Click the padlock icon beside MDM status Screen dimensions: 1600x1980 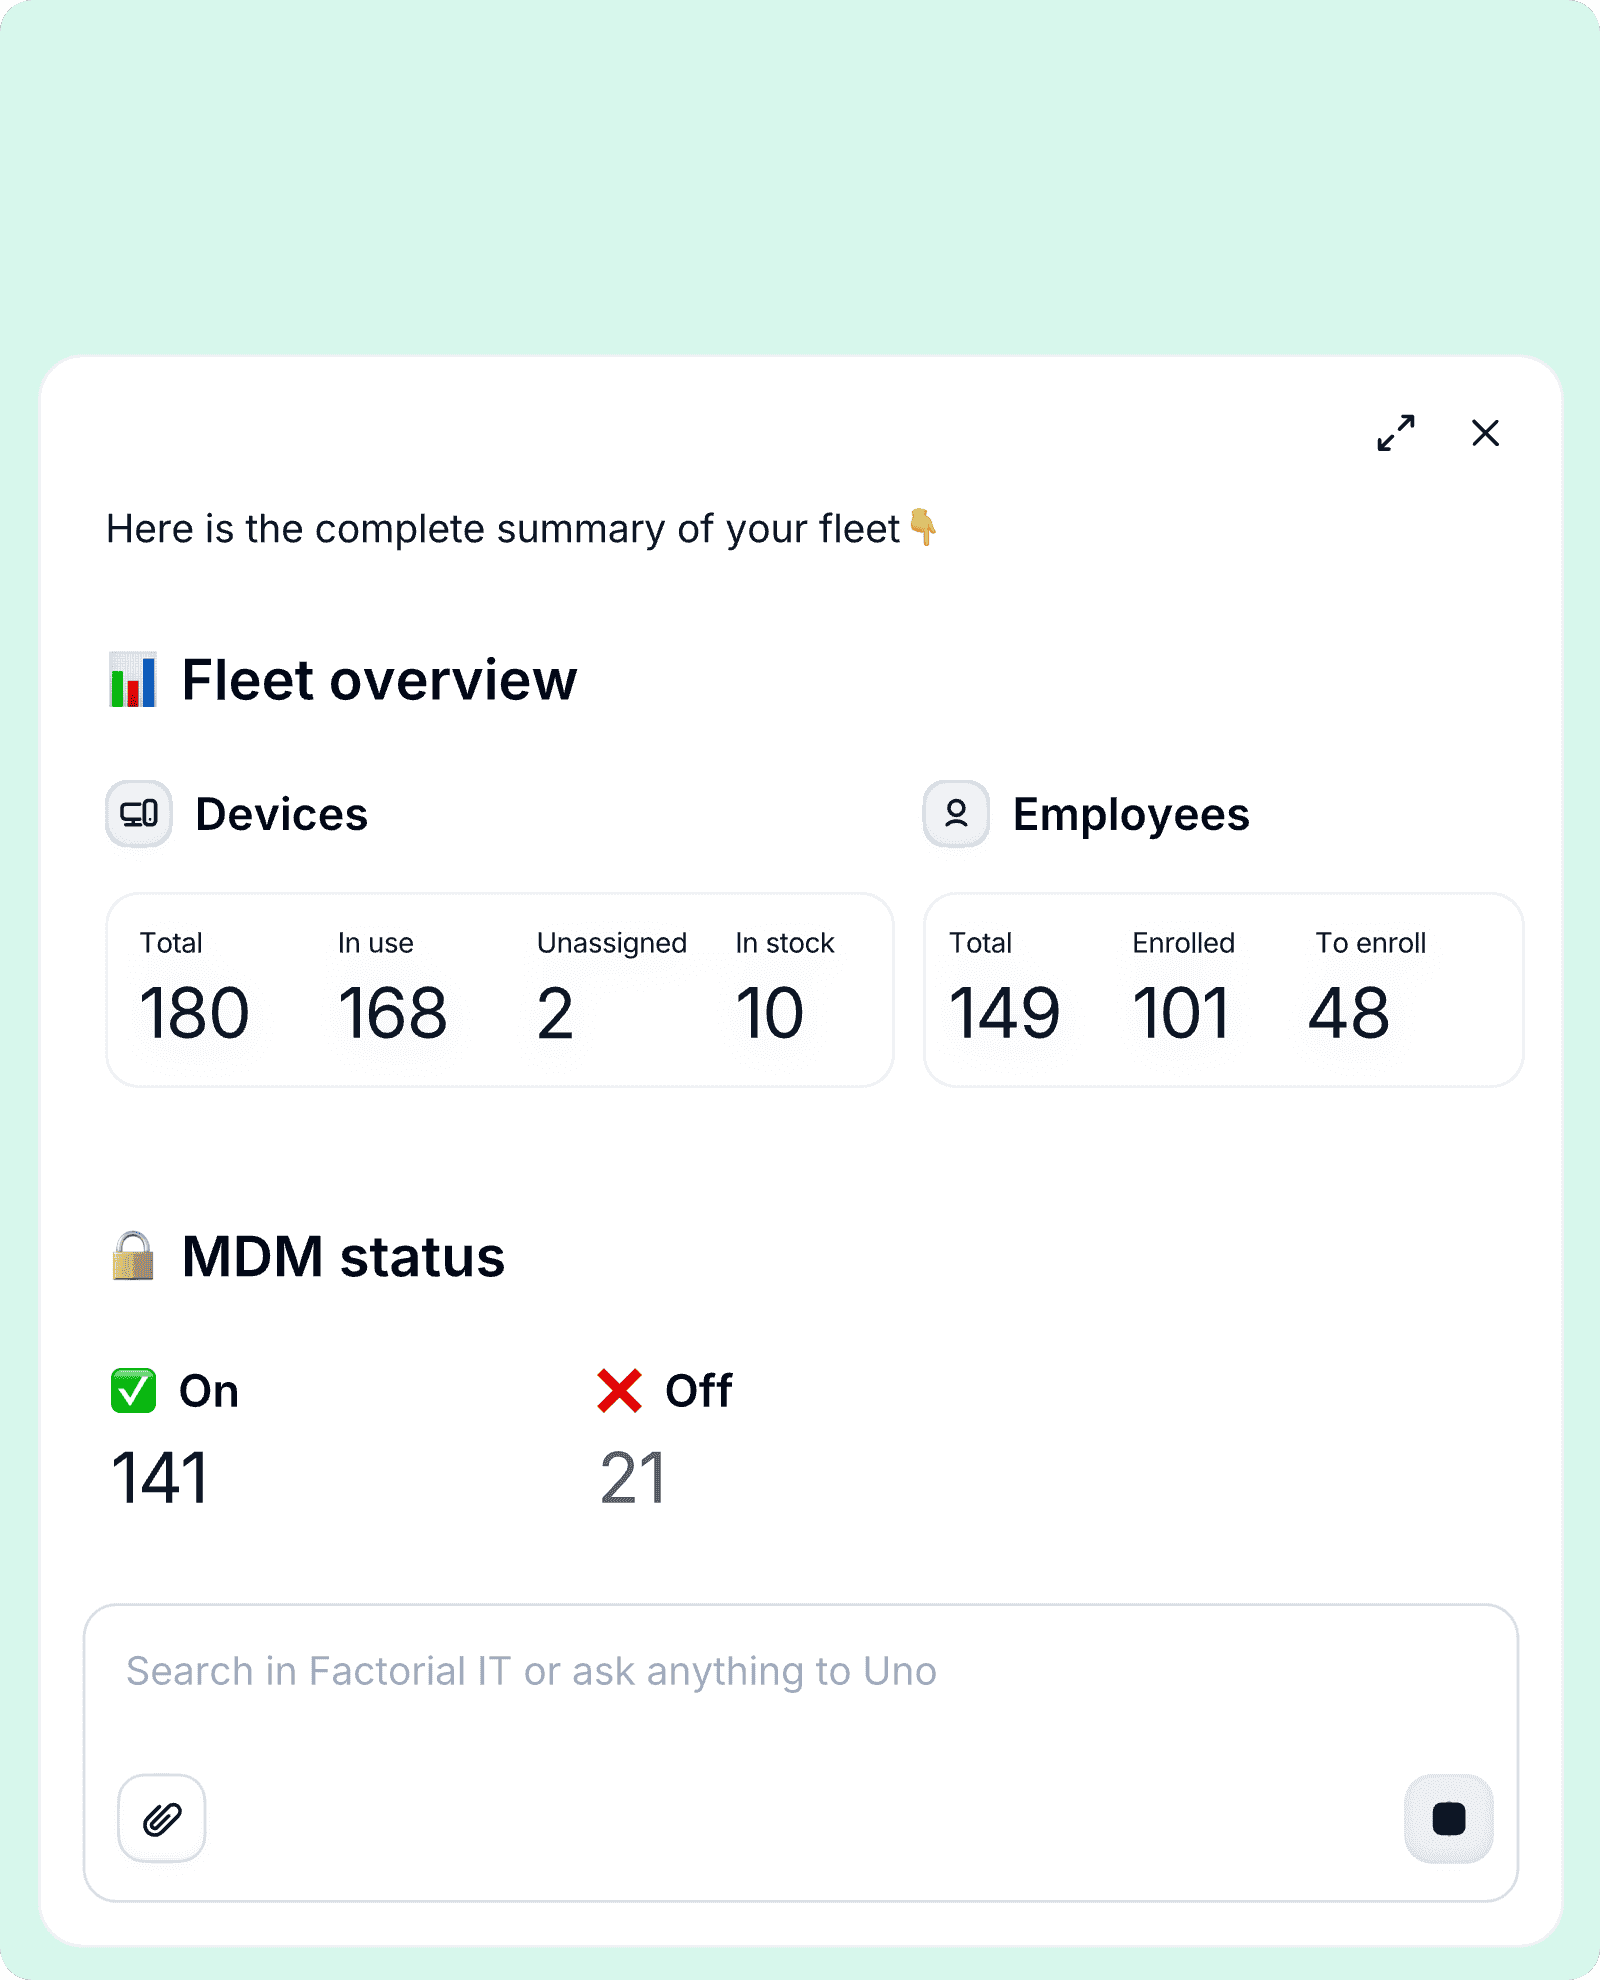(133, 1256)
